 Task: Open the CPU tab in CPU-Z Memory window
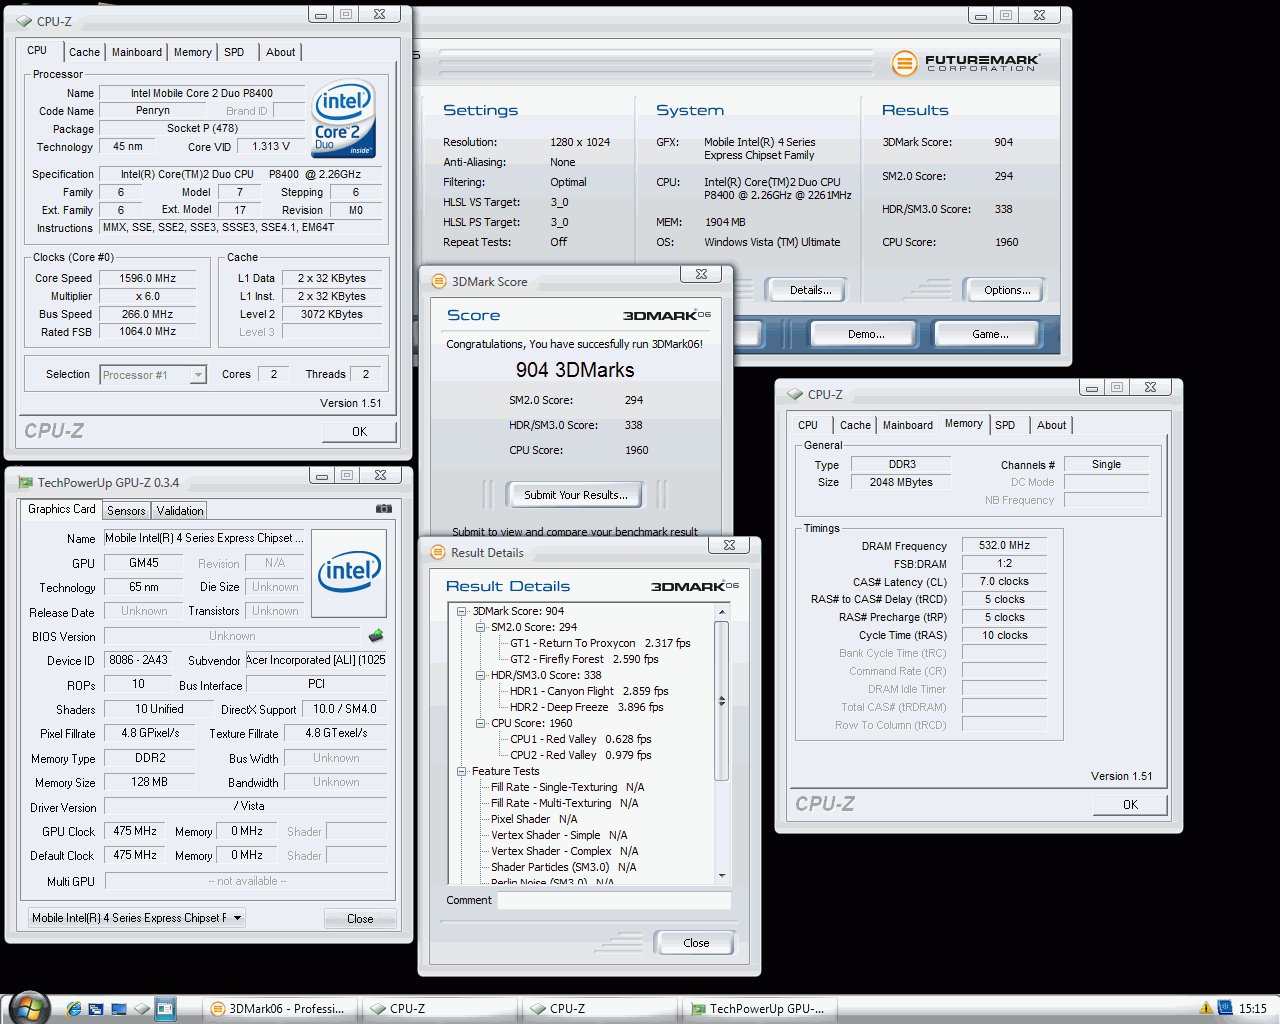pos(808,425)
